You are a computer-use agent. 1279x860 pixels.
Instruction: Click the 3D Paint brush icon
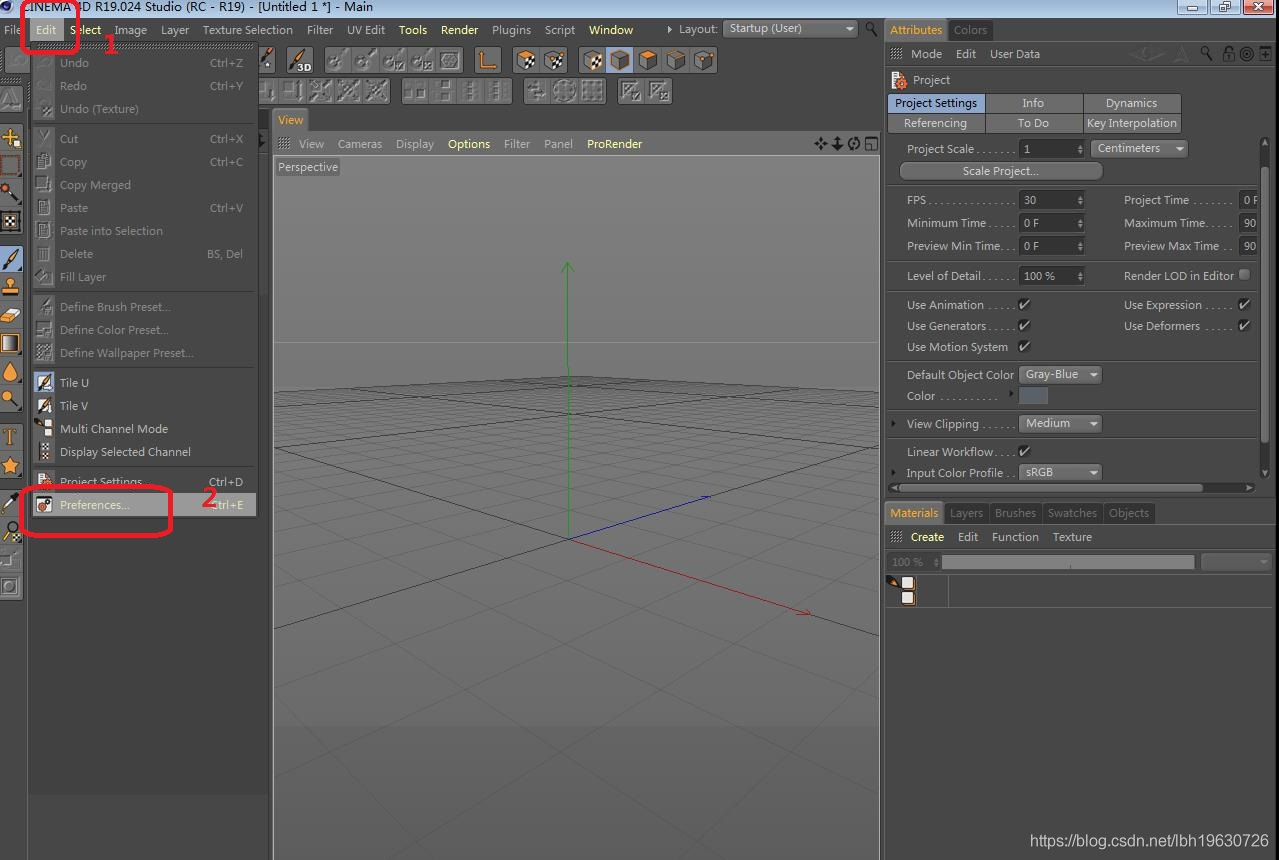click(300, 61)
